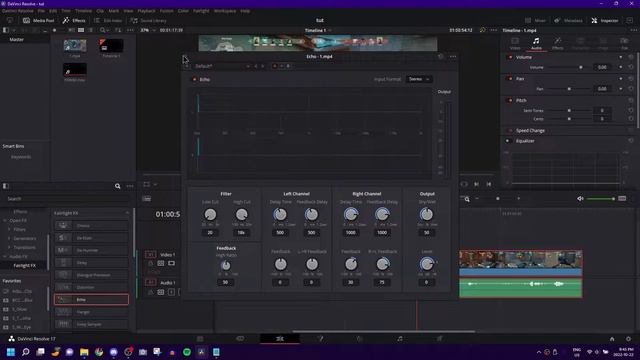640x360 pixels.
Task: Select the Chorus effect in Fairlight FX
Action: click(91, 225)
